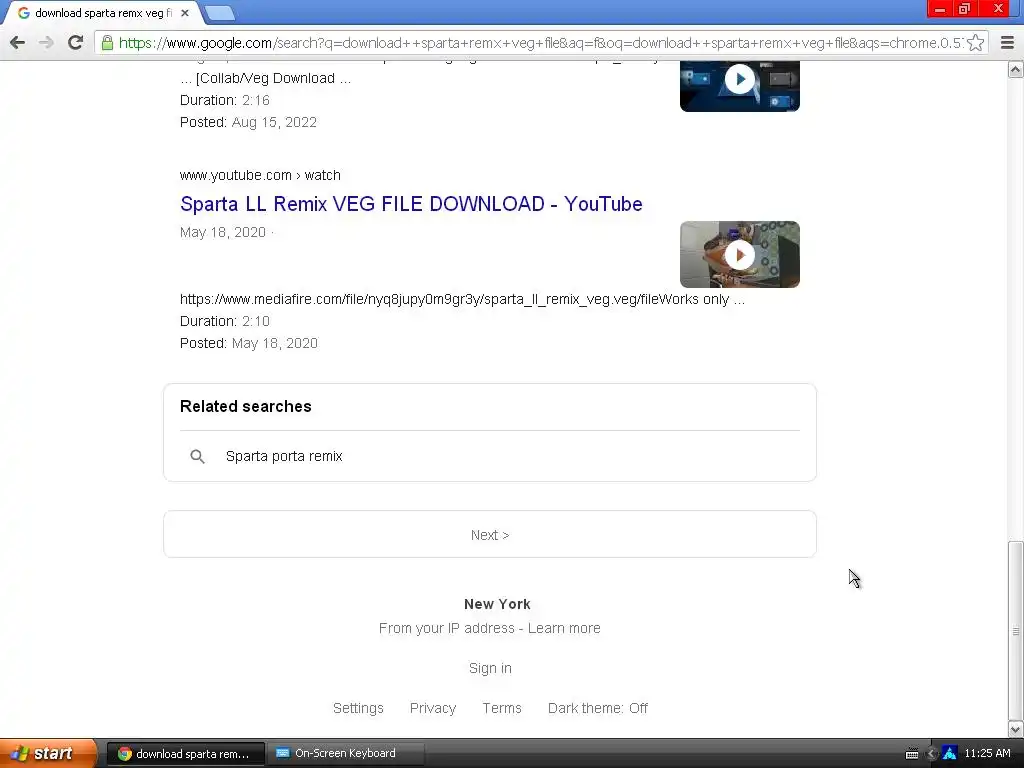
Task: Select the download sparta remx tab
Action: click(x=103, y=13)
